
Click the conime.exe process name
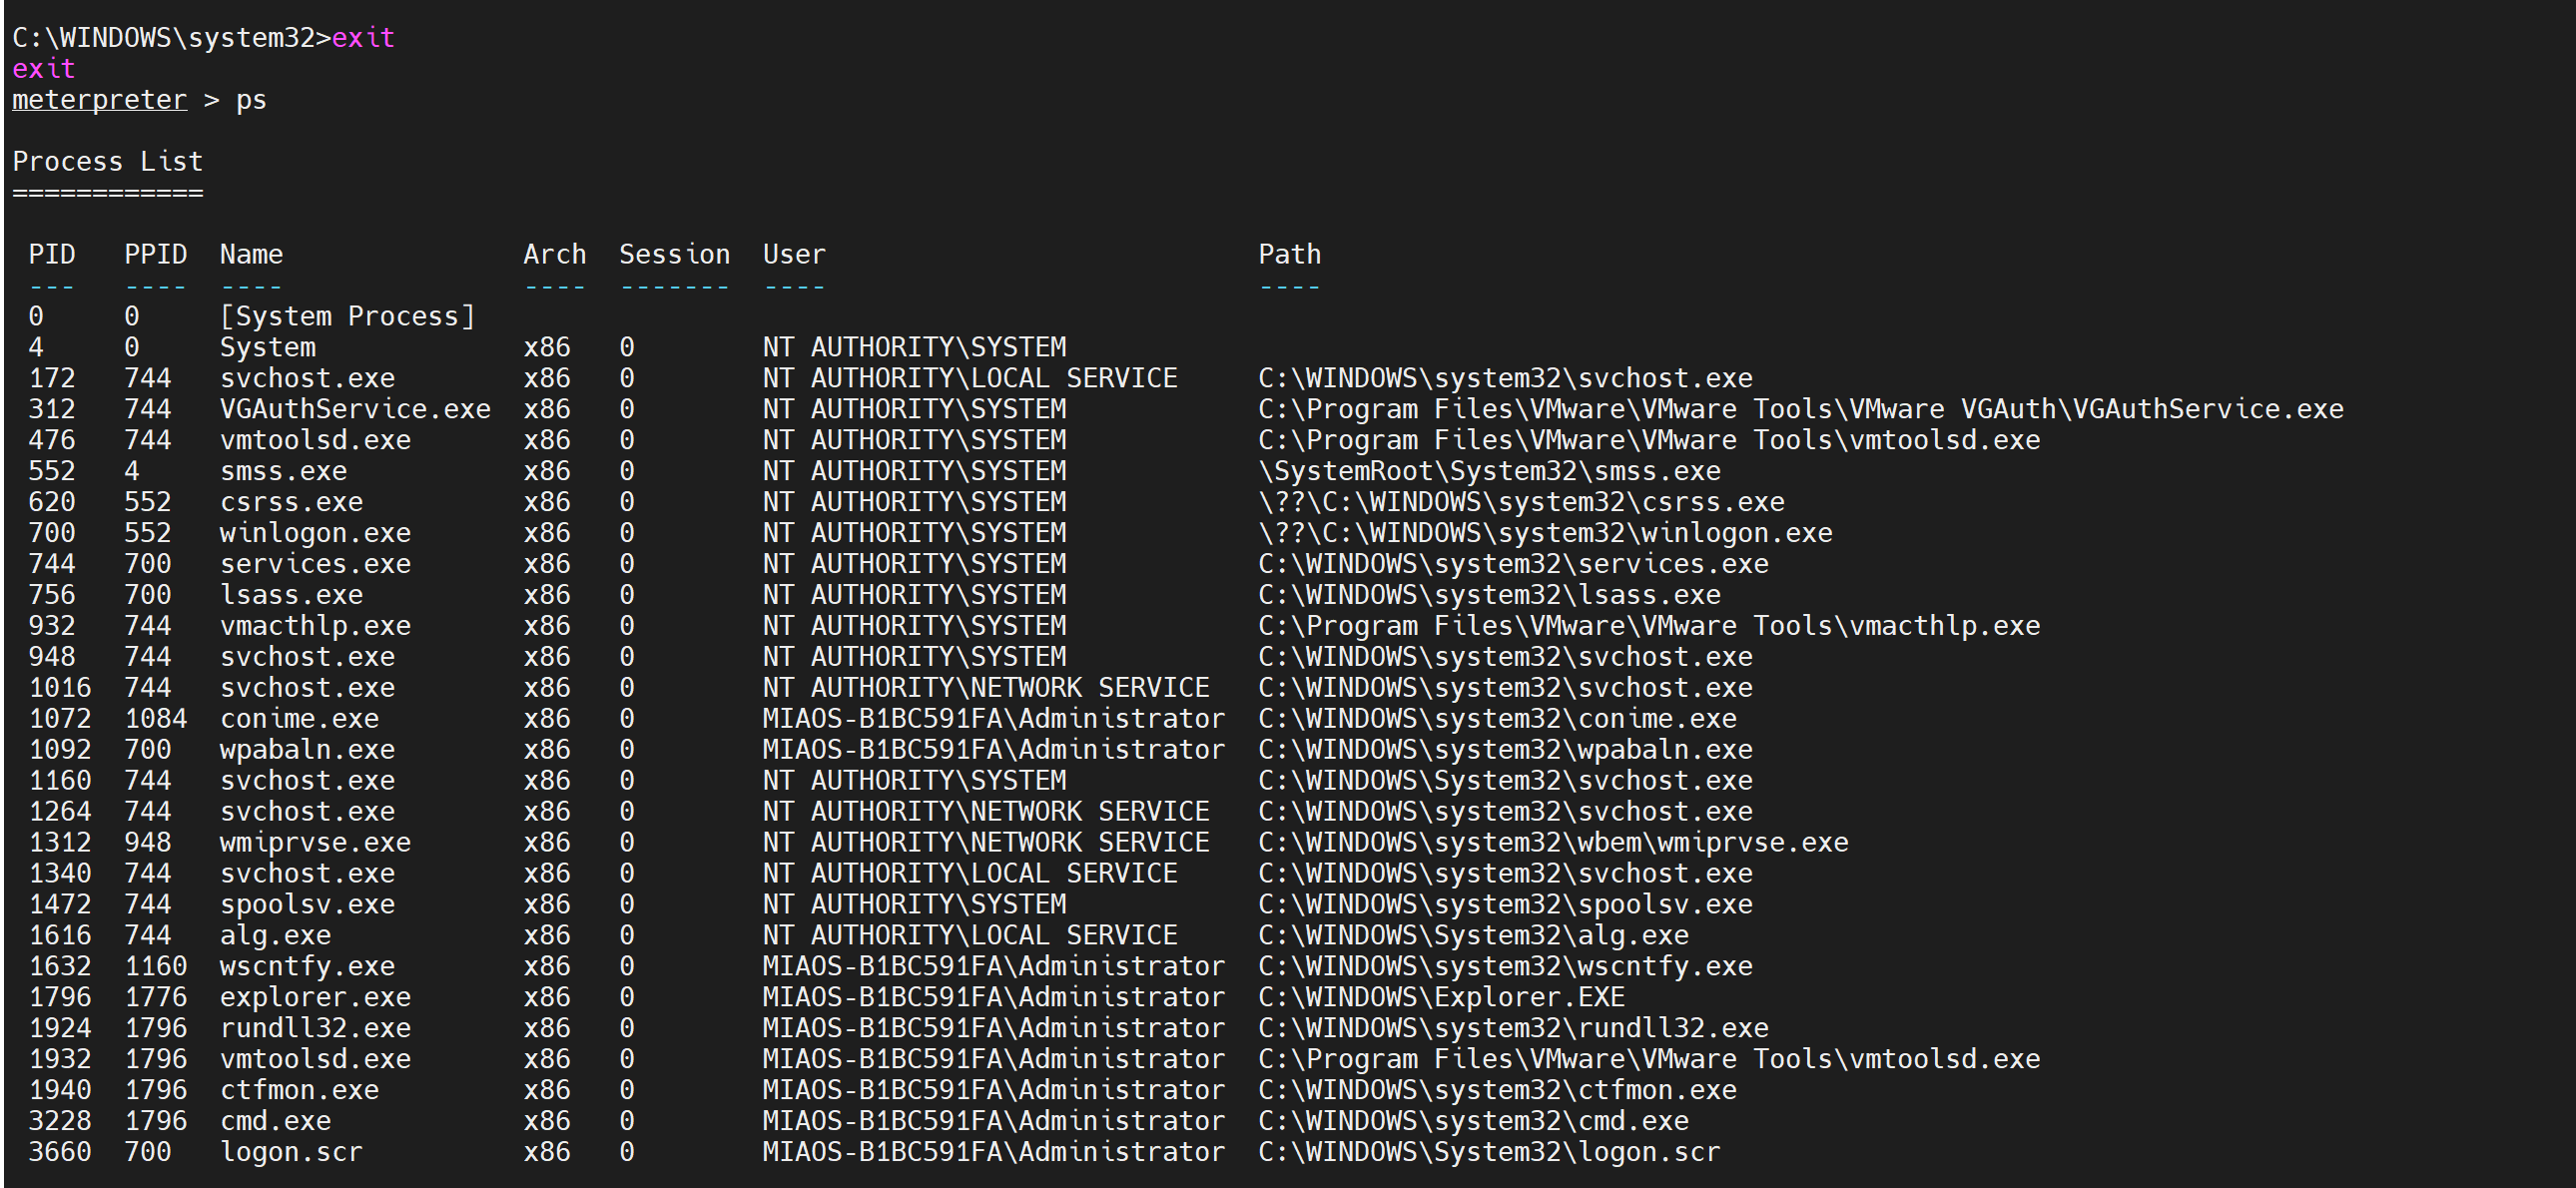pyautogui.click(x=299, y=719)
